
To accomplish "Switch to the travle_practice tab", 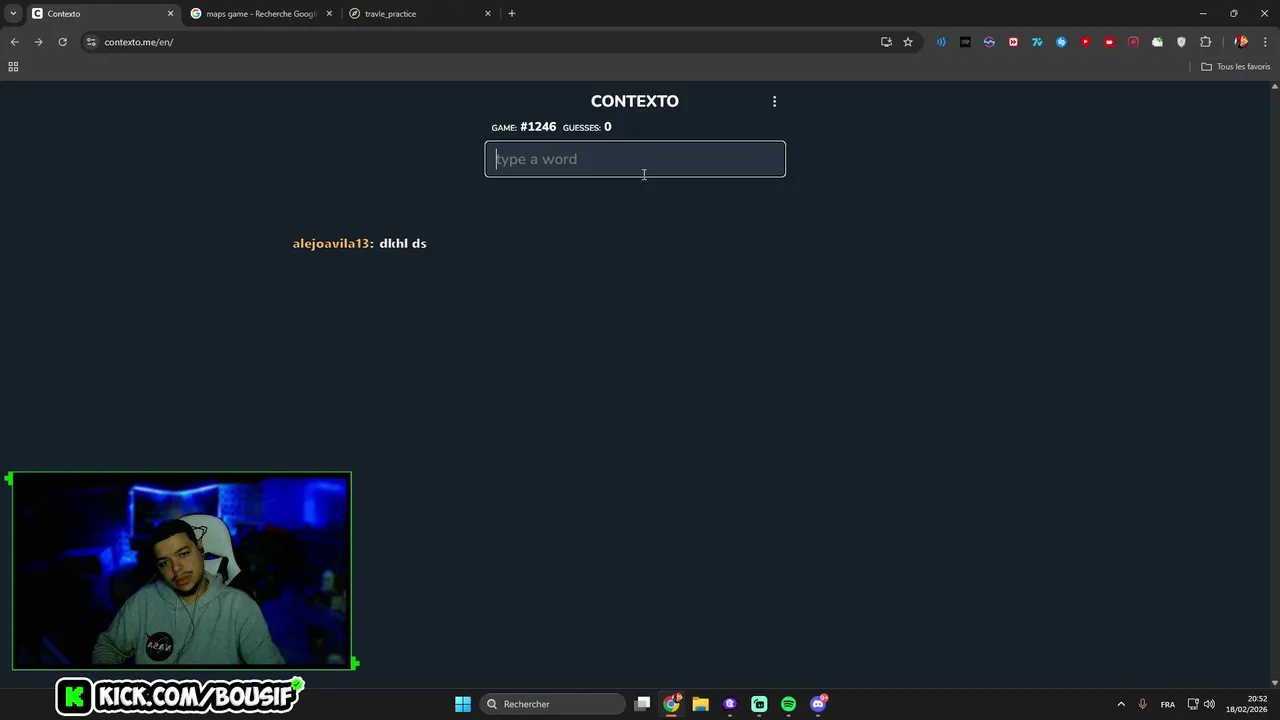I will (420, 14).
